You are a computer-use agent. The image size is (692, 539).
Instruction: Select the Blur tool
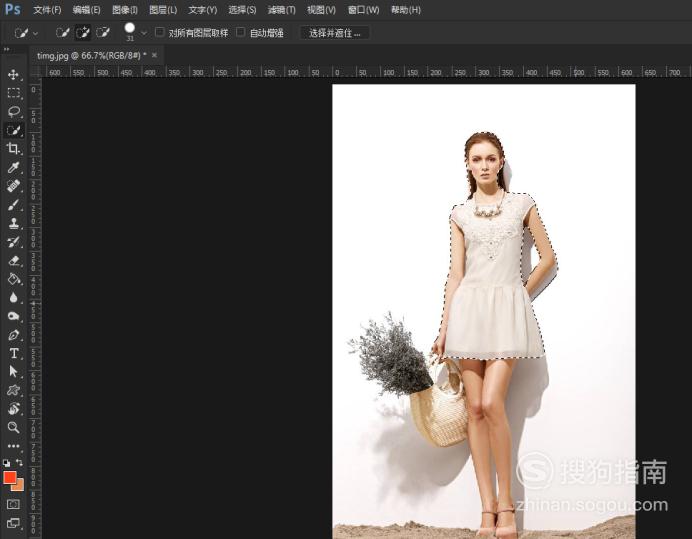(x=13, y=298)
